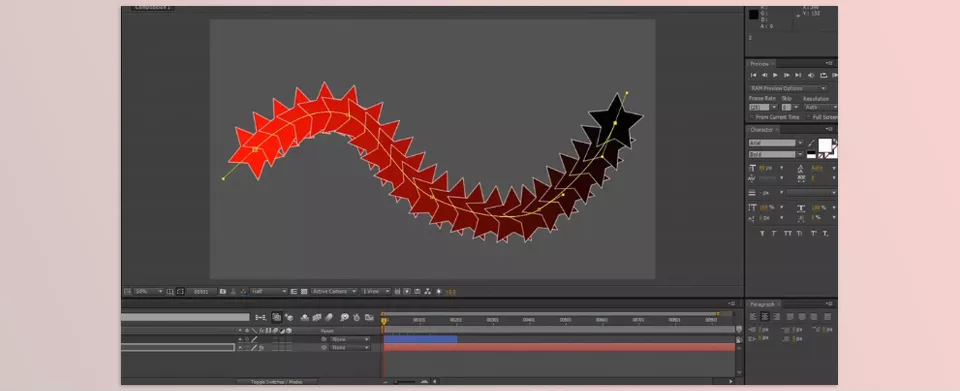This screenshot has height=391, width=960.
Task: Toggle region of interest icon
Action: click(294, 292)
